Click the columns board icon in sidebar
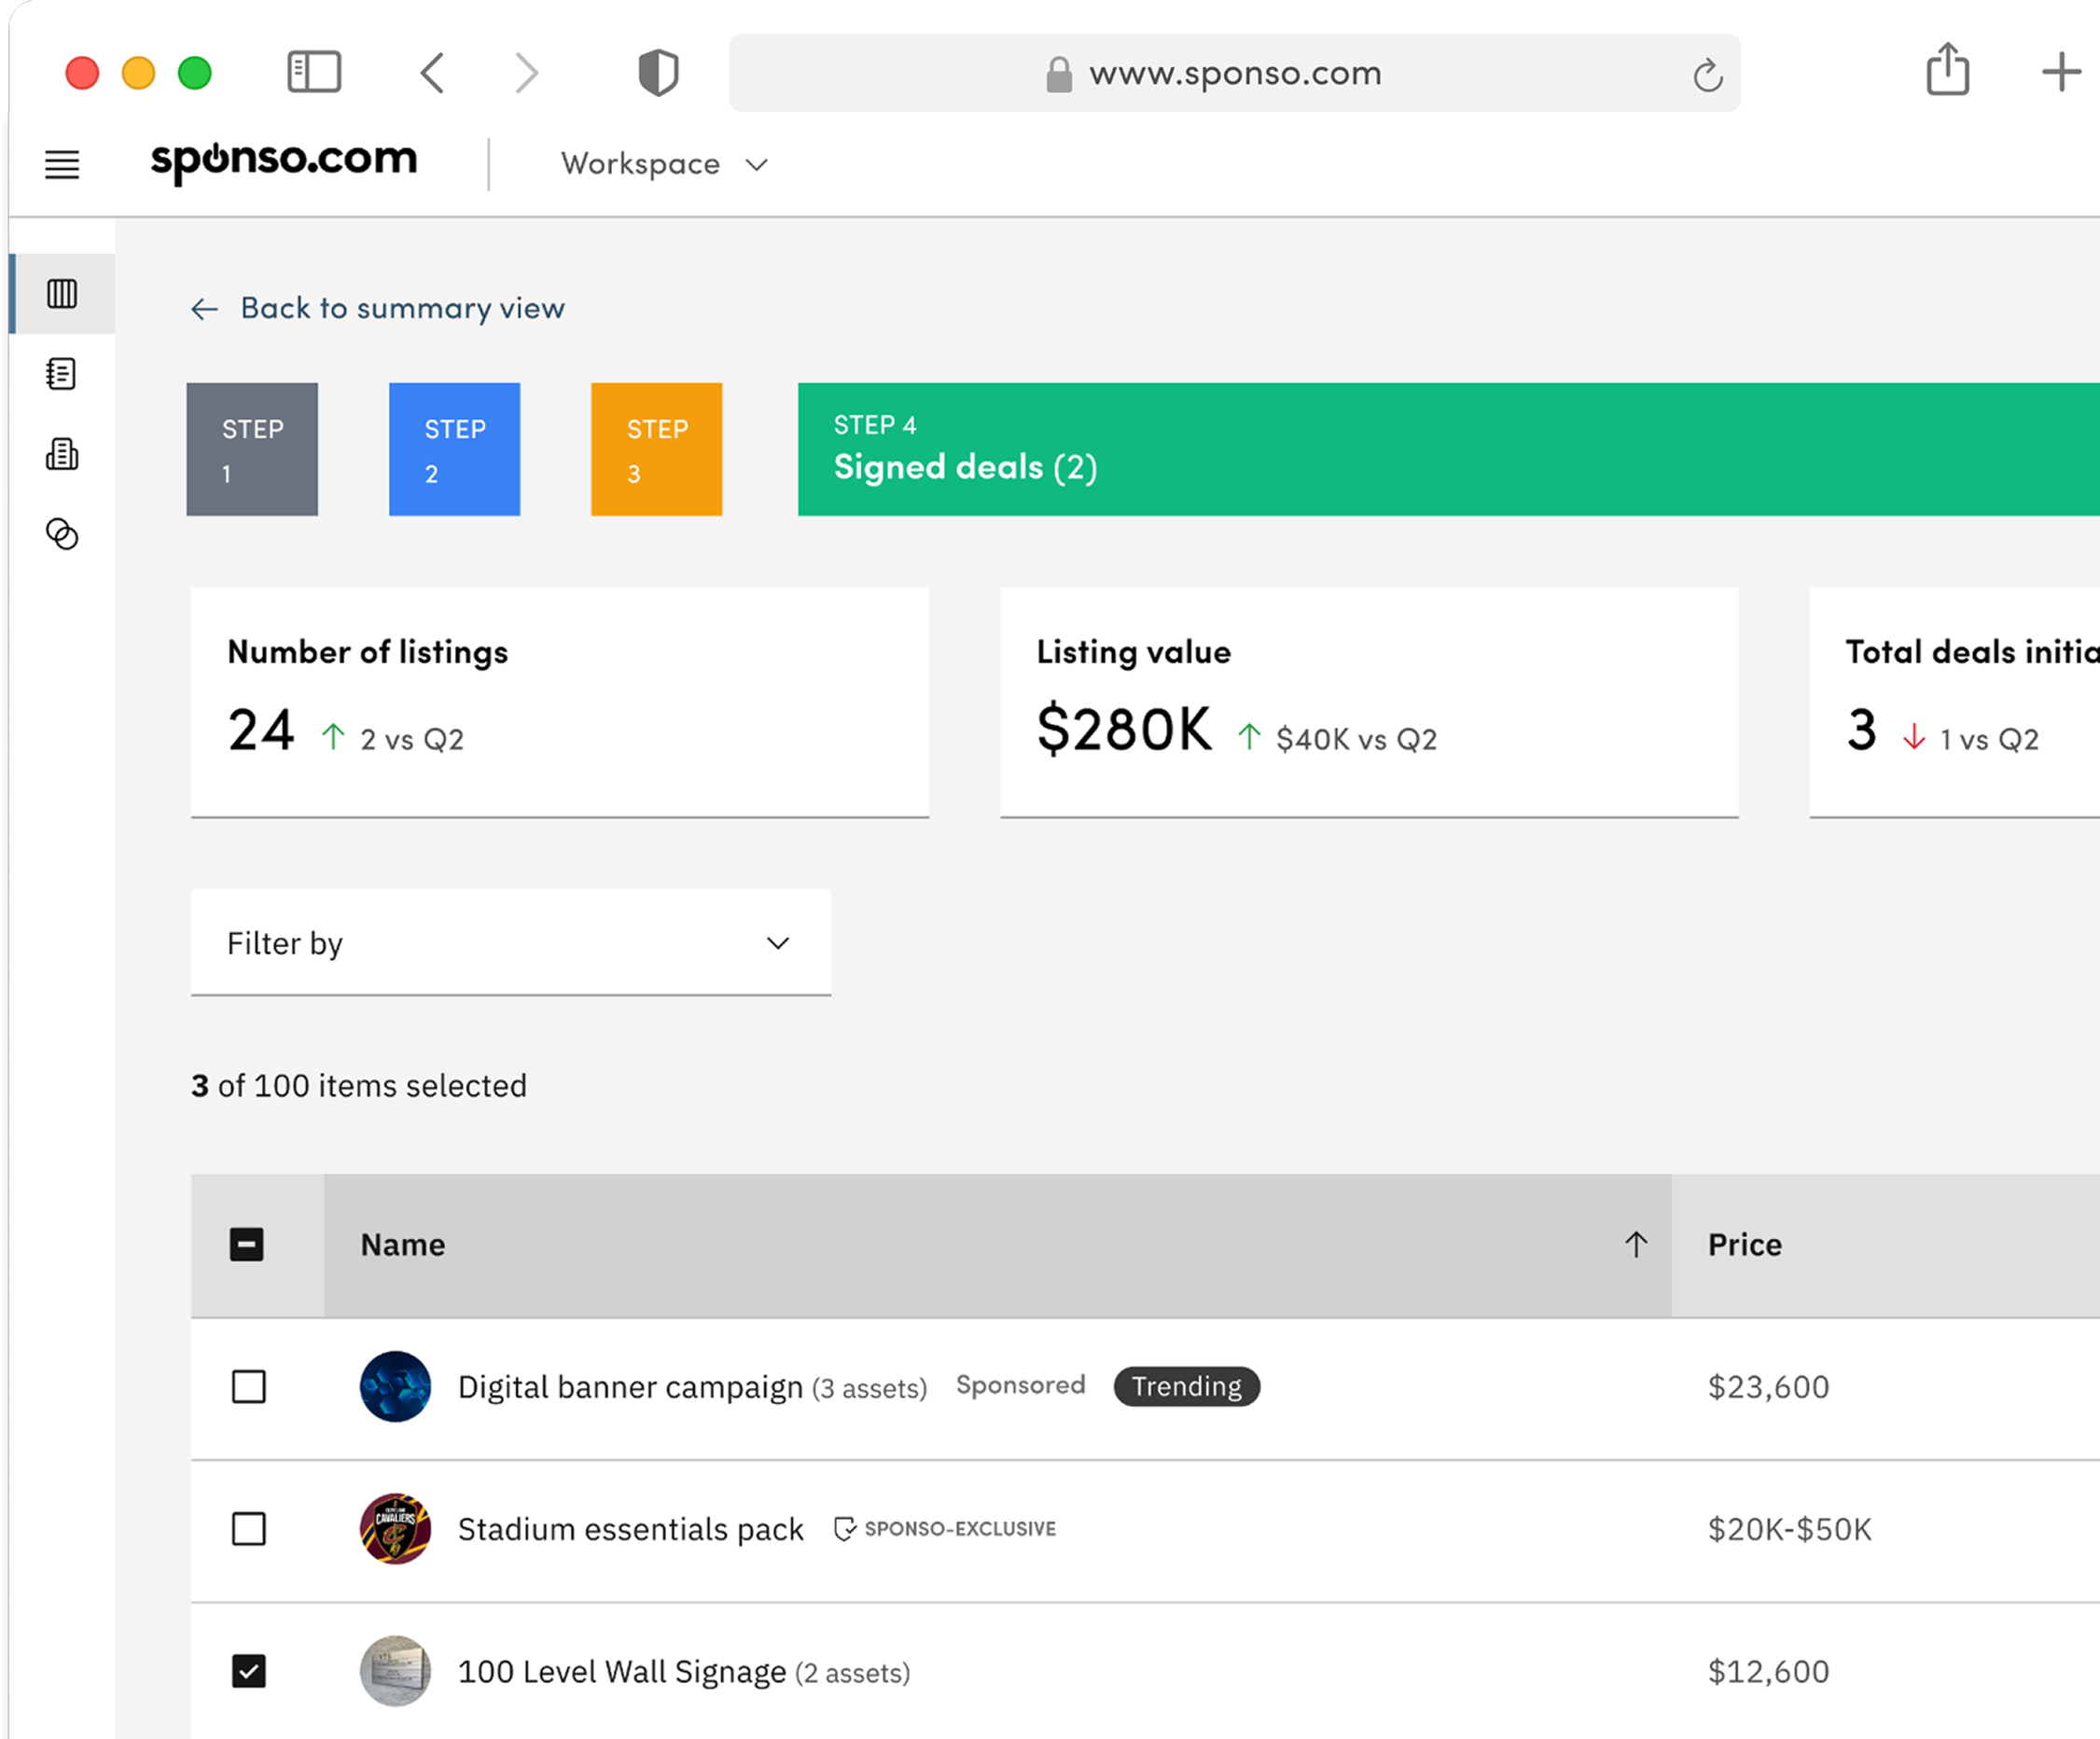 click(x=62, y=294)
